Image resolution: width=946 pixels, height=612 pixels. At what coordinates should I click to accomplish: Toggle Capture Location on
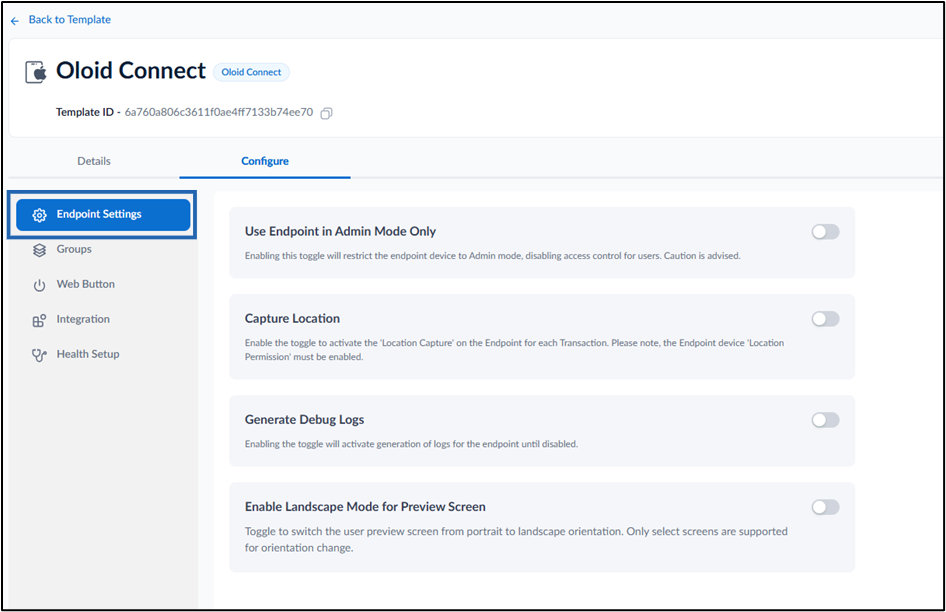(825, 319)
